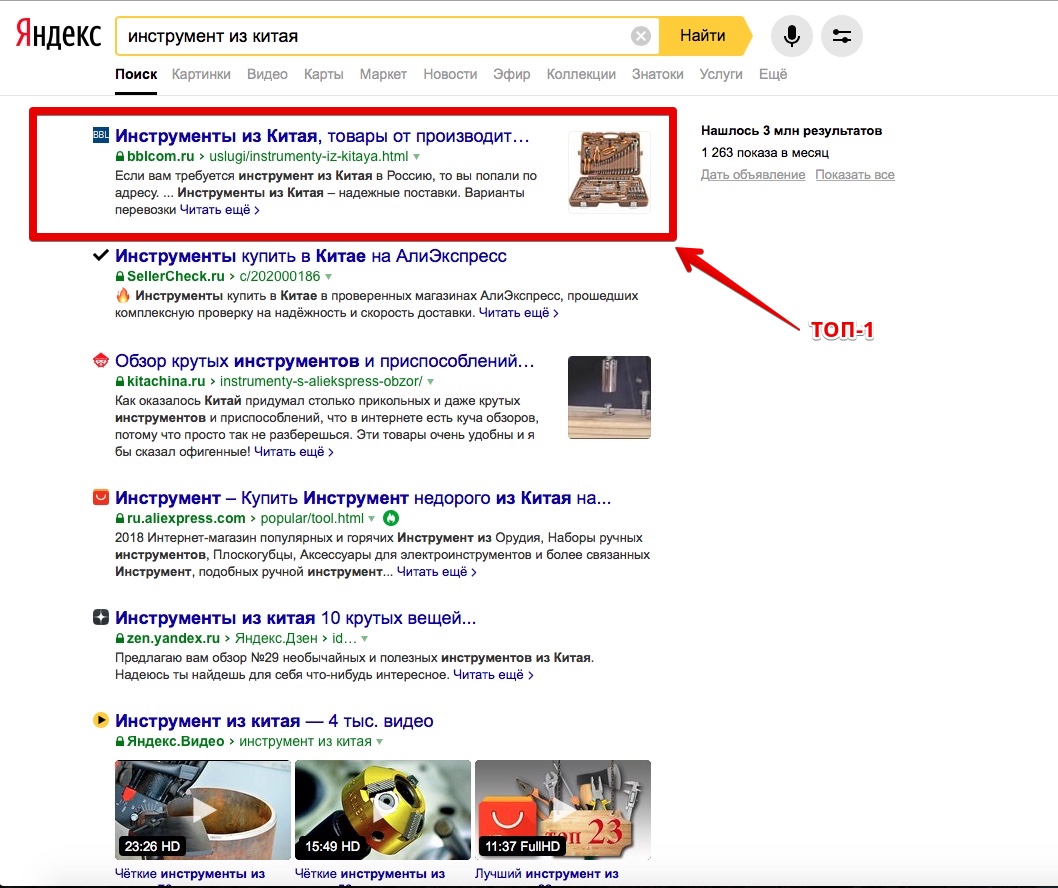
Task: Open Инструмент из китая — 4 тыс. видео
Action: [274, 721]
